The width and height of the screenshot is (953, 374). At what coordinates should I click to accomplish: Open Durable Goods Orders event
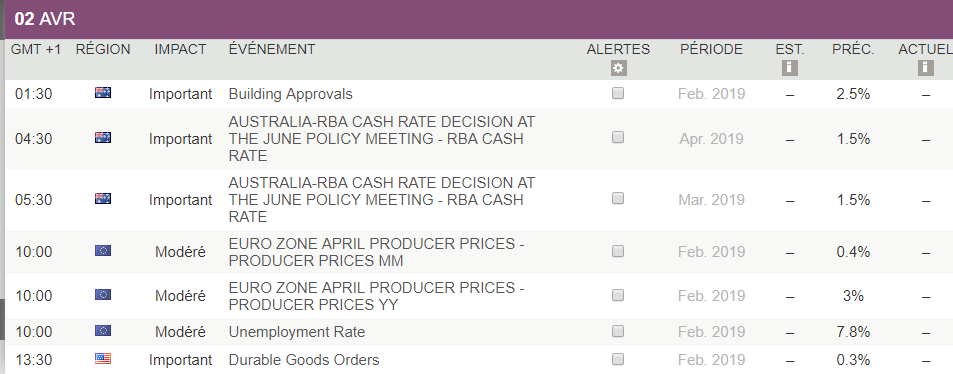(304, 360)
